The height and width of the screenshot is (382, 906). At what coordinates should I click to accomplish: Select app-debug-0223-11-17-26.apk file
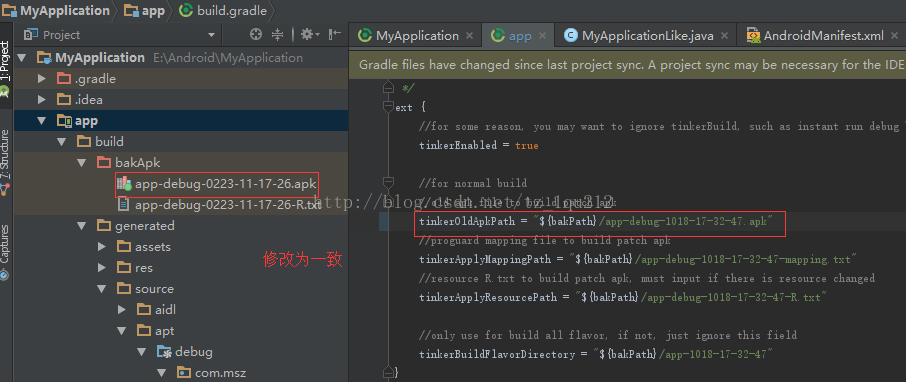pos(225,184)
